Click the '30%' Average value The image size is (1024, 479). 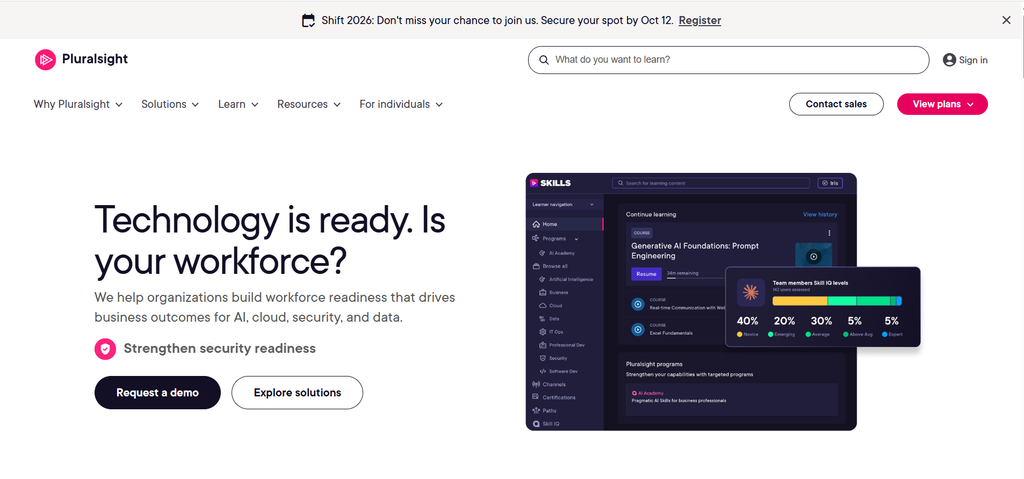[821, 321]
